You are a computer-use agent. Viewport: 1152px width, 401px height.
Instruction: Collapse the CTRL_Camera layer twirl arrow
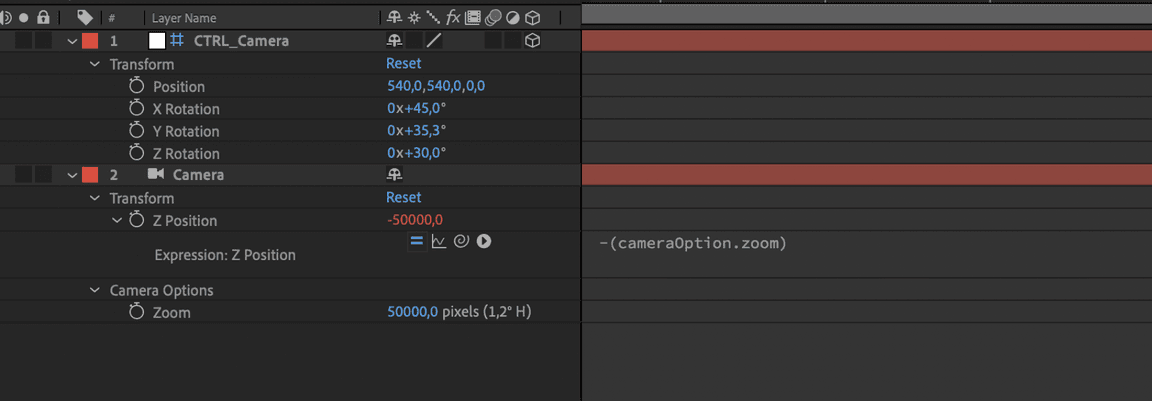click(72, 41)
